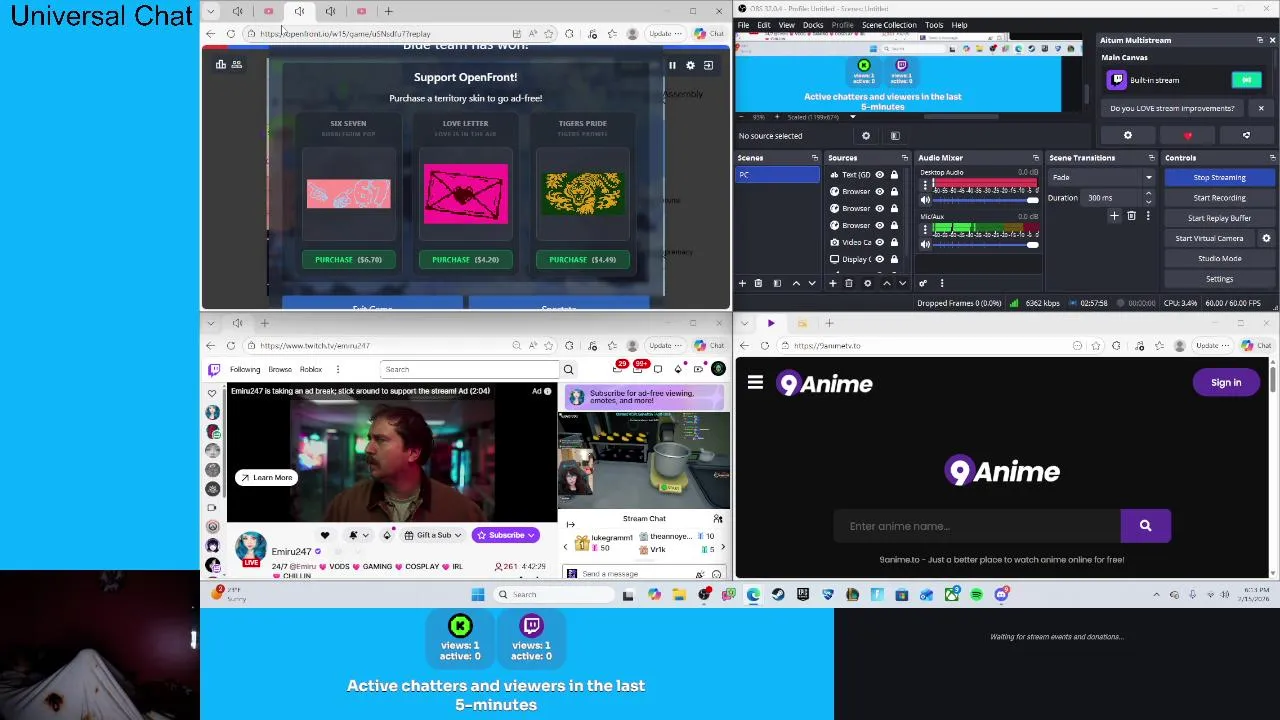This screenshot has width=1280, height=720.
Task: Open the leaderboard icon in OpenFront game
Action: click(221, 64)
